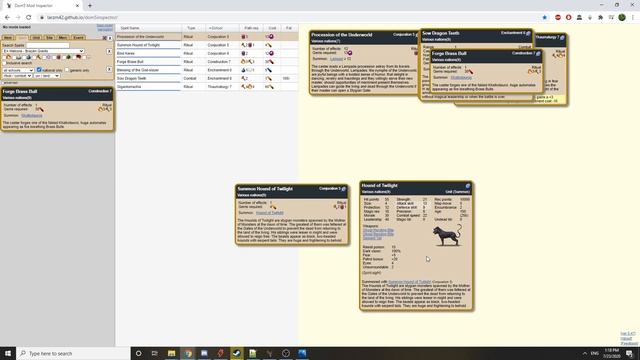Image resolution: width=640 pixels, height=360 pixels.
Task: Click the earth path hammer icon in filters
Action: pos(39,57)
